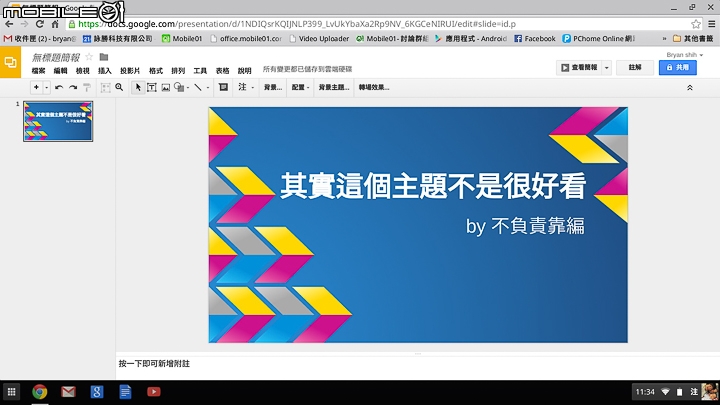
Task: Click the slide title text 其實這個主題不是很好看
Action: click(433, 186)
